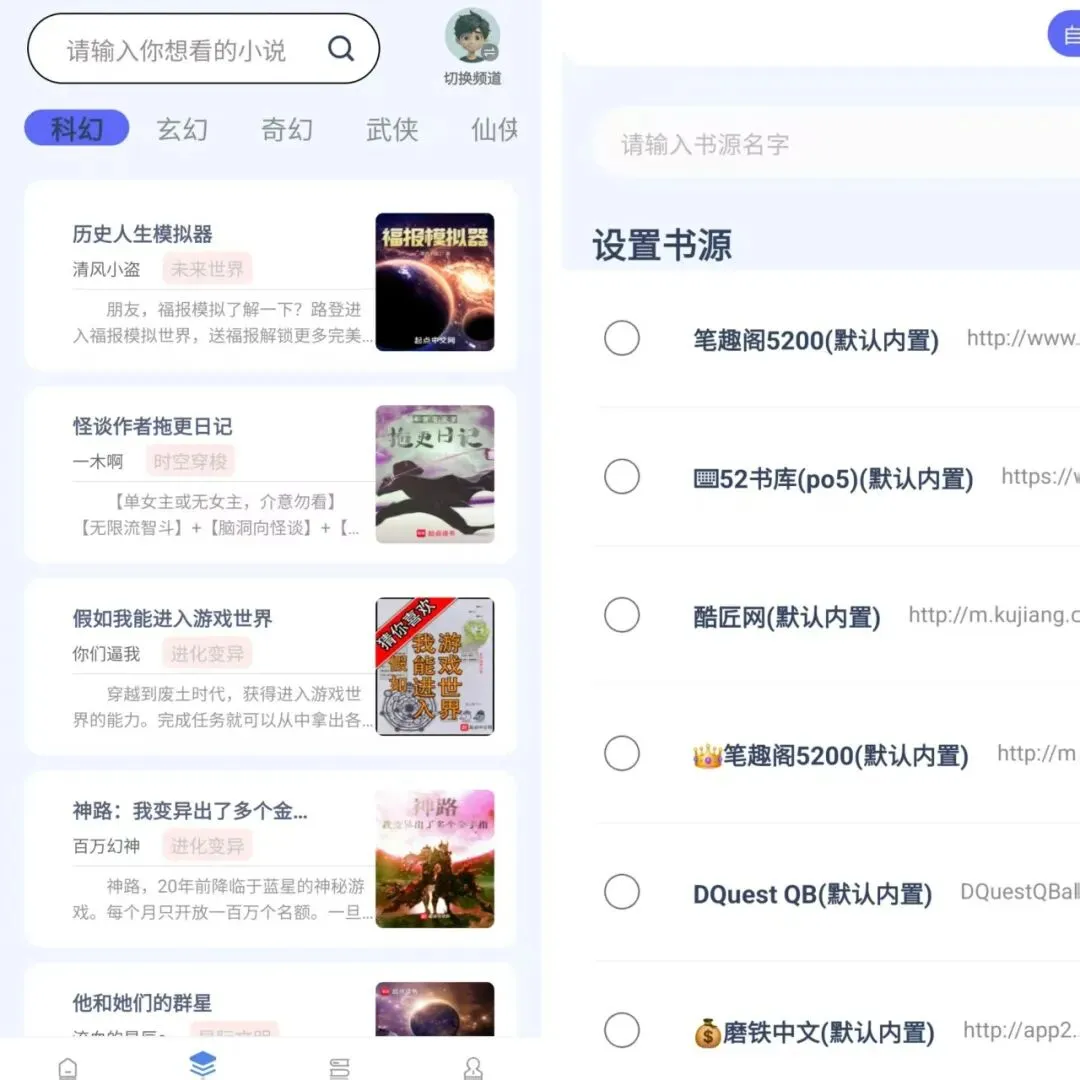The image size is (1080, 1080).
Task: Tap the 切换频道 avatar icon
Action: tap(472, 36)
